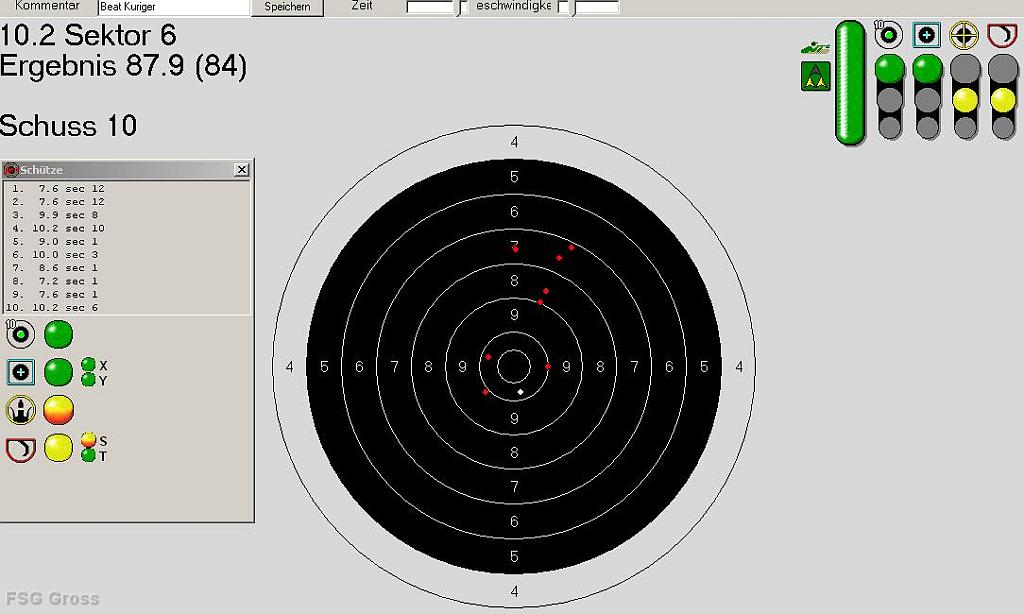This screenshot has width=1024, height=614.
Task: Toggle the checkbox after the Geschwindigkeit label
Action: pyautogui.click(x=564, y=8)
